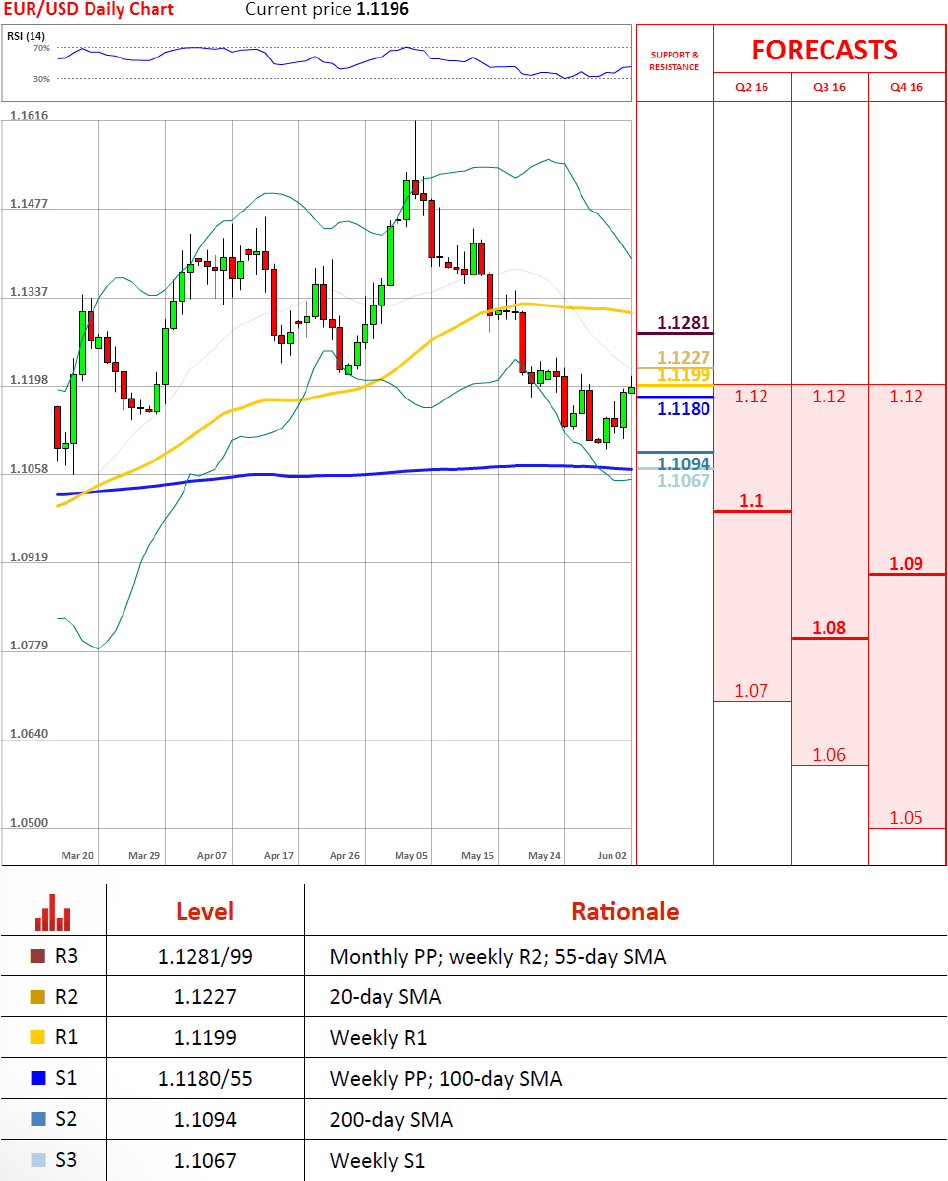Click the 1.1281 resistance level on chart

(683, 323)
